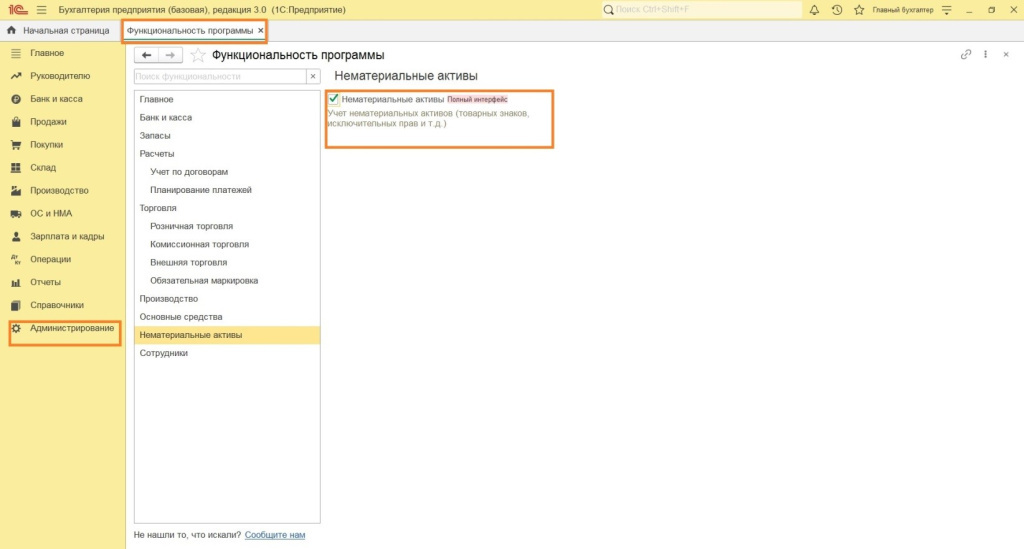
Task: Select Торговля in functionality list
Action: coord(227,208)
